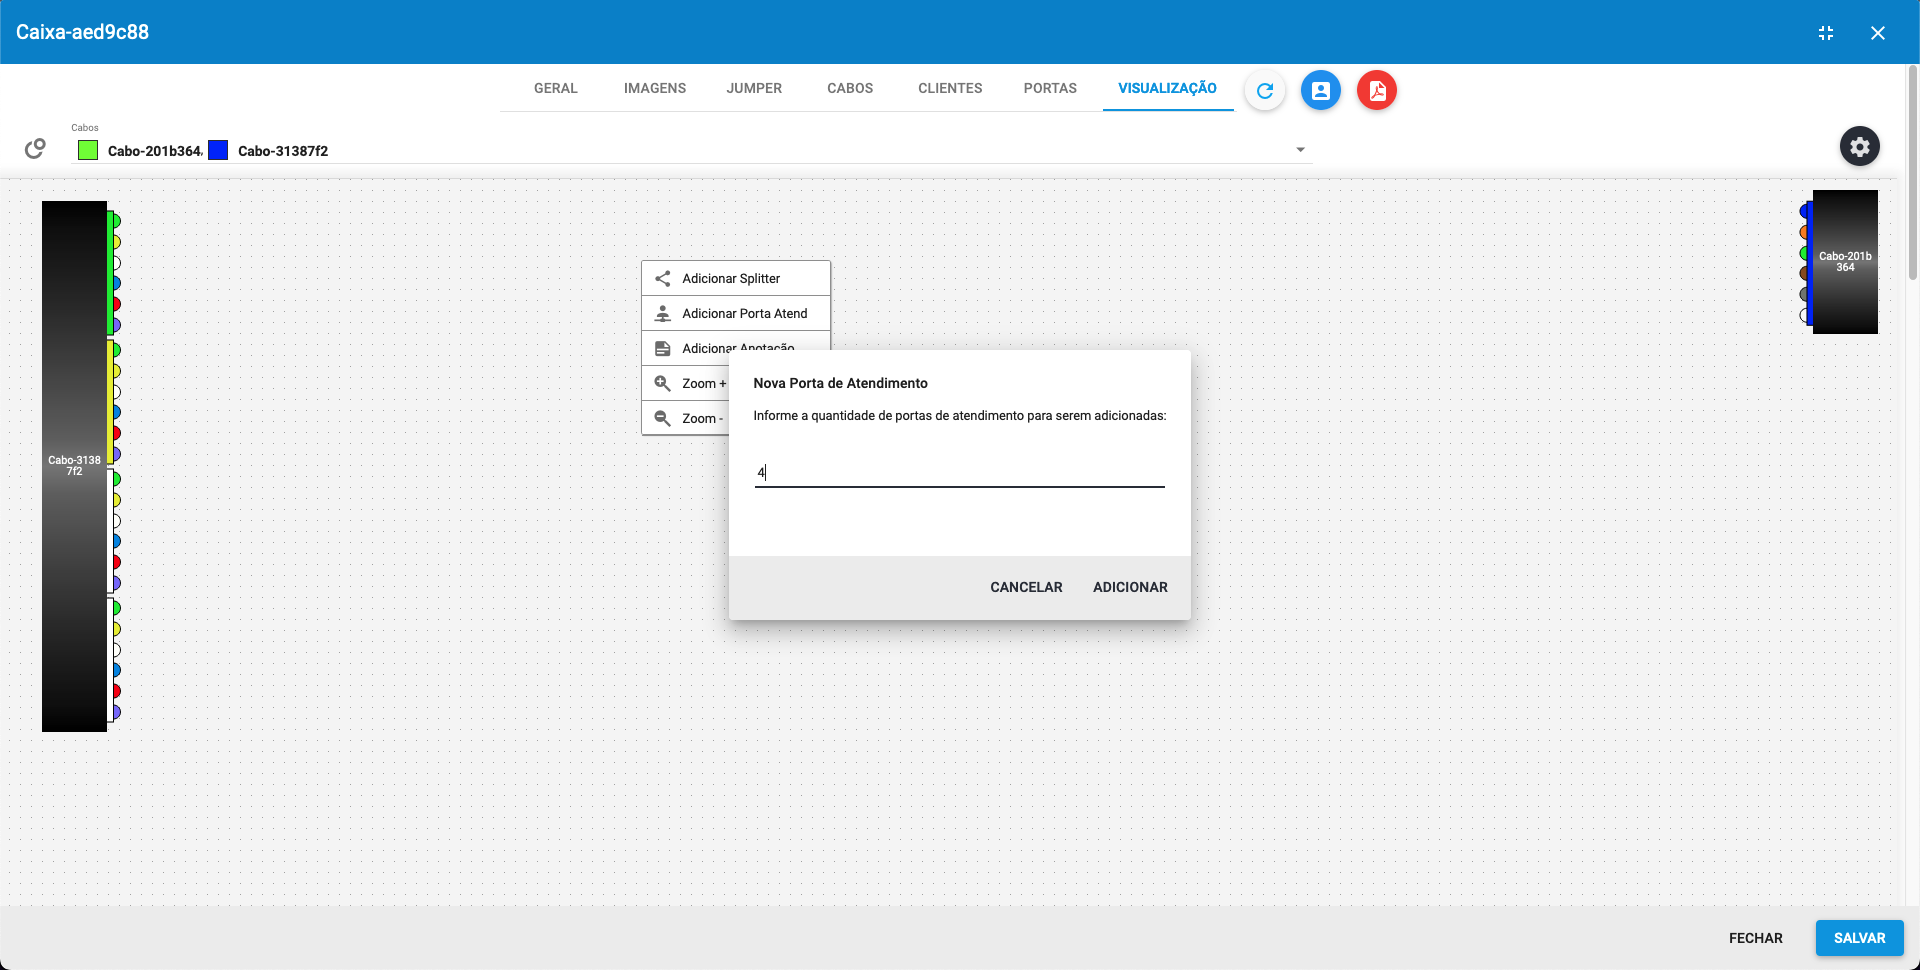Image resolution: width=1920 pixels, height=970 pixels.
Task: Click the dialog title Nova Porta de Atendimento
Action: coord(840,383)
